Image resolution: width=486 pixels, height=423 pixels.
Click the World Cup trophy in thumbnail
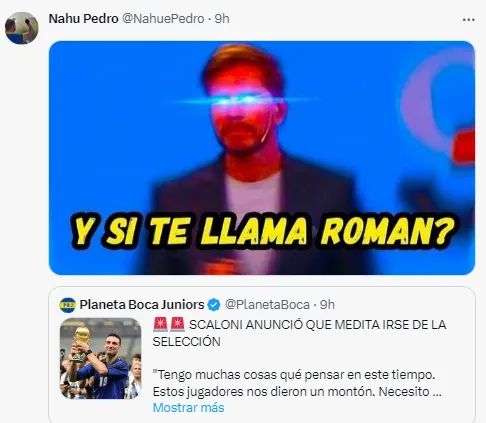point(81,343)
